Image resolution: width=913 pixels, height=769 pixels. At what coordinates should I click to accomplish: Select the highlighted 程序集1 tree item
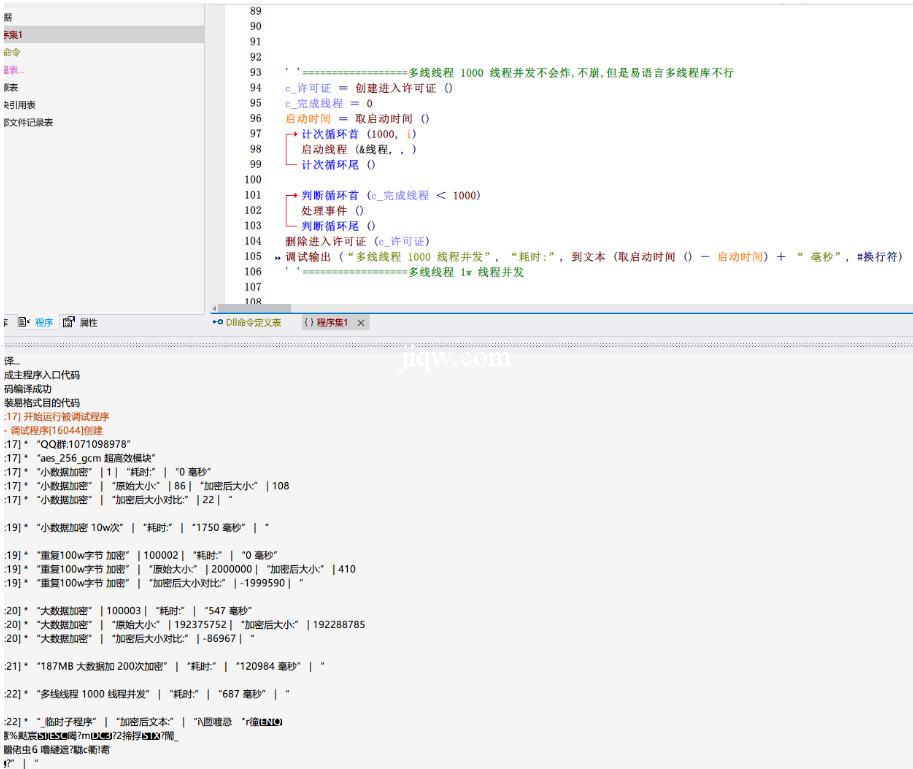(x=14, y=35)
